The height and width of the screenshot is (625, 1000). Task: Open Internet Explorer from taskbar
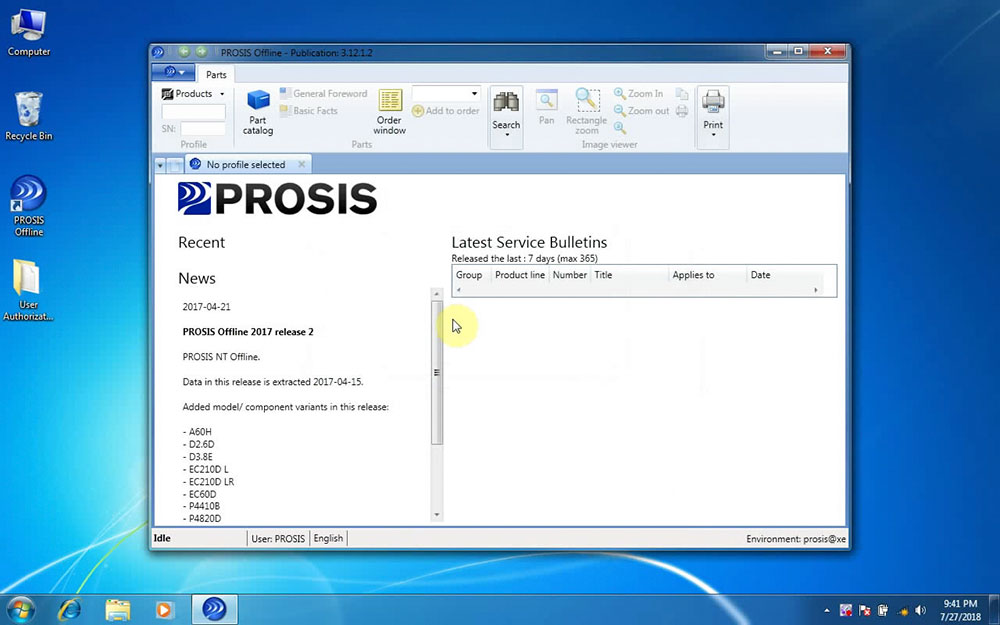tap(70, 608)
